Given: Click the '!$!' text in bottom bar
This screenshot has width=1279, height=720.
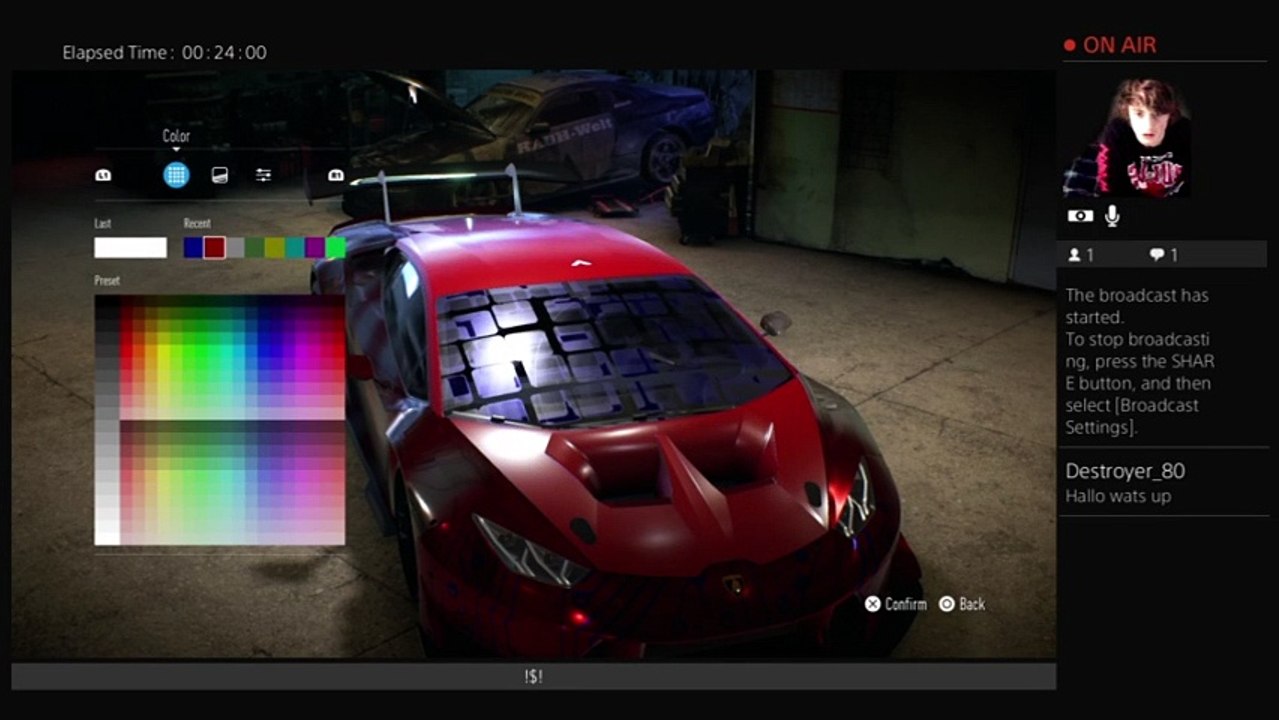Looking at the screenshot, I should coord(533,677).
